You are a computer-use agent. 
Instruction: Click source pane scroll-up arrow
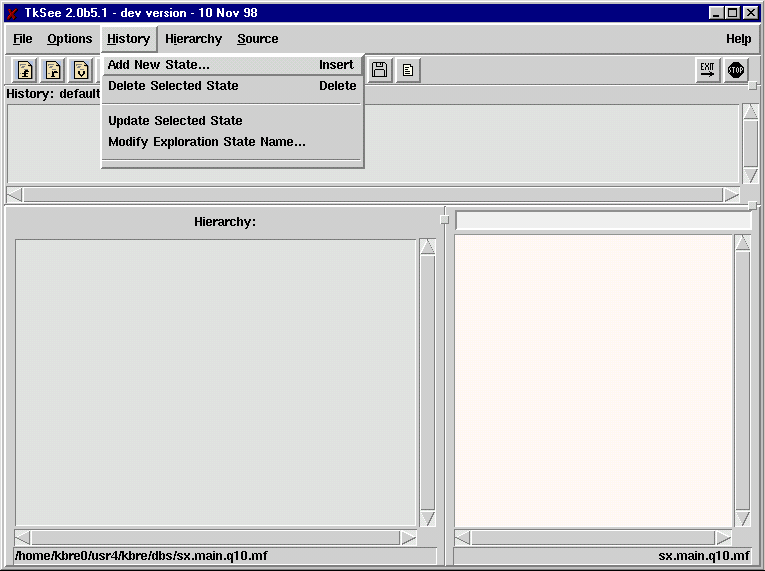743,243
